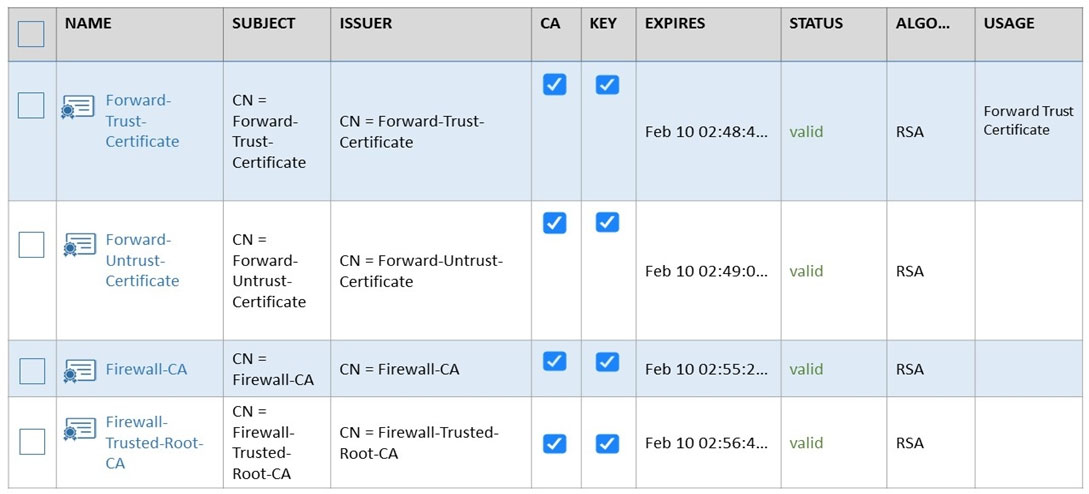Toggle KEY checkbox for Forward-Untrust-Certificate

tap(607, 222)
